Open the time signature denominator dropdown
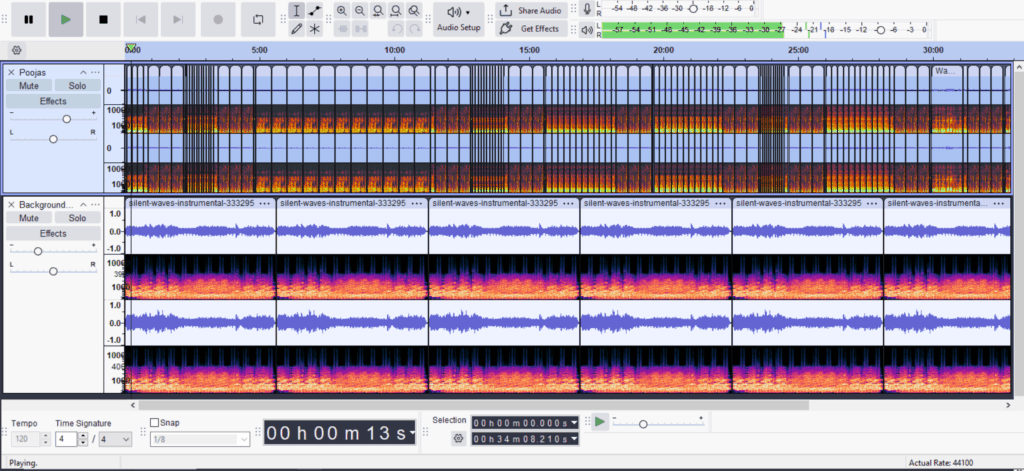 pyautogui.click(x=113, y=439)
